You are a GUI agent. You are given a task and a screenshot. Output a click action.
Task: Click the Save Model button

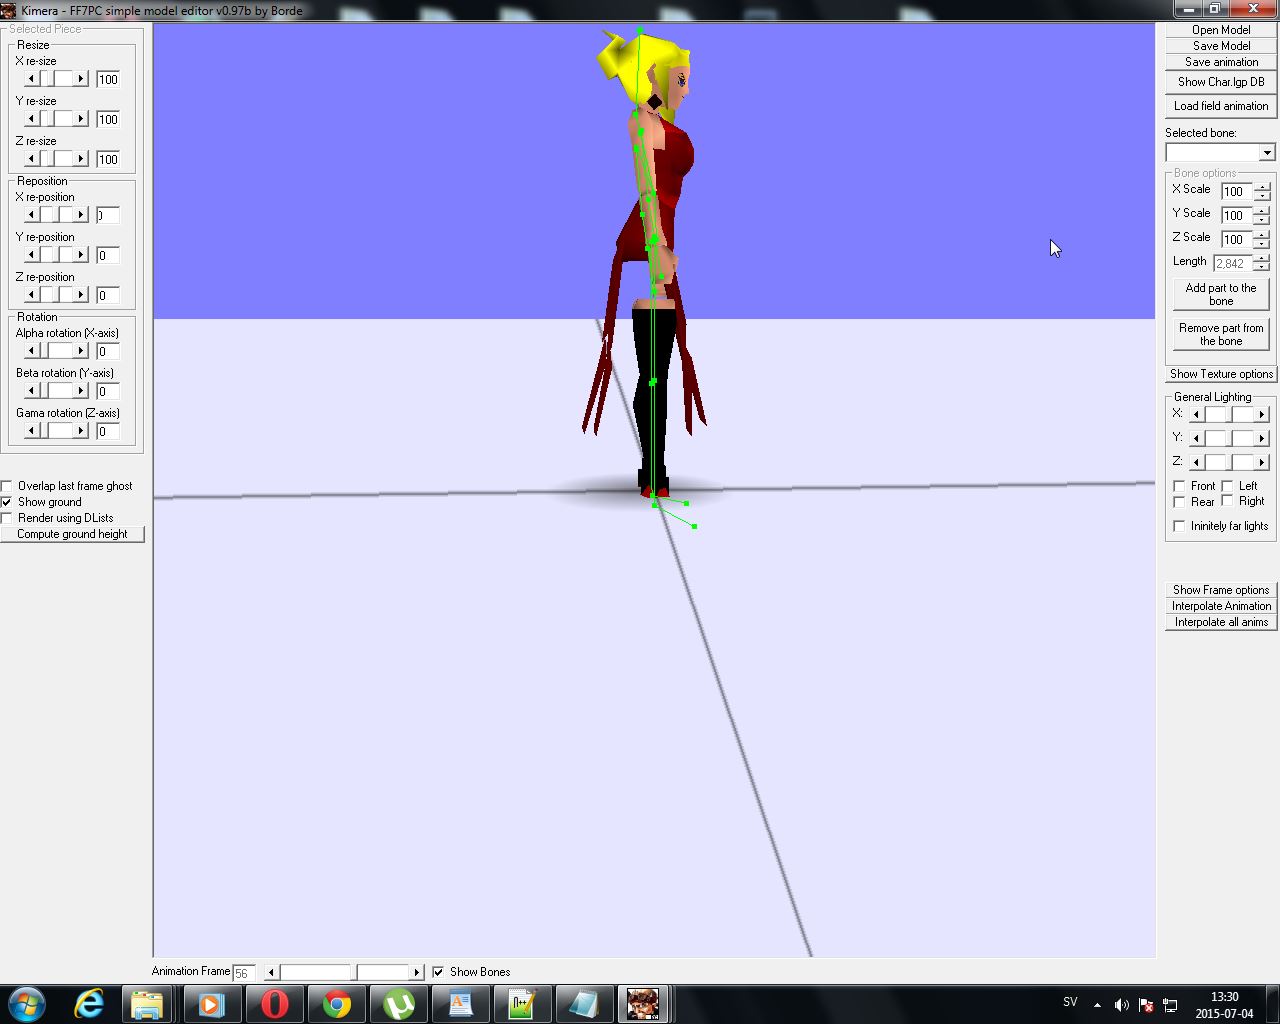tap(1221, 46)
